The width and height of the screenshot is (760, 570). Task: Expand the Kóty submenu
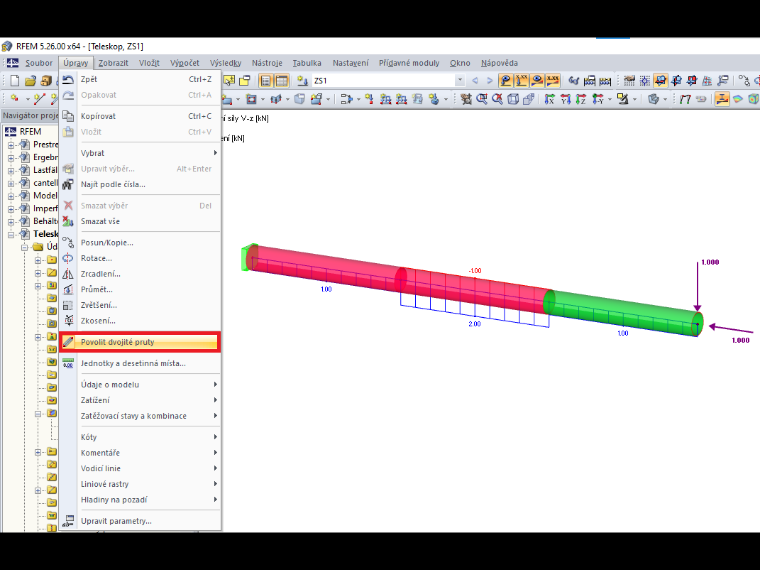coord(140,437)
